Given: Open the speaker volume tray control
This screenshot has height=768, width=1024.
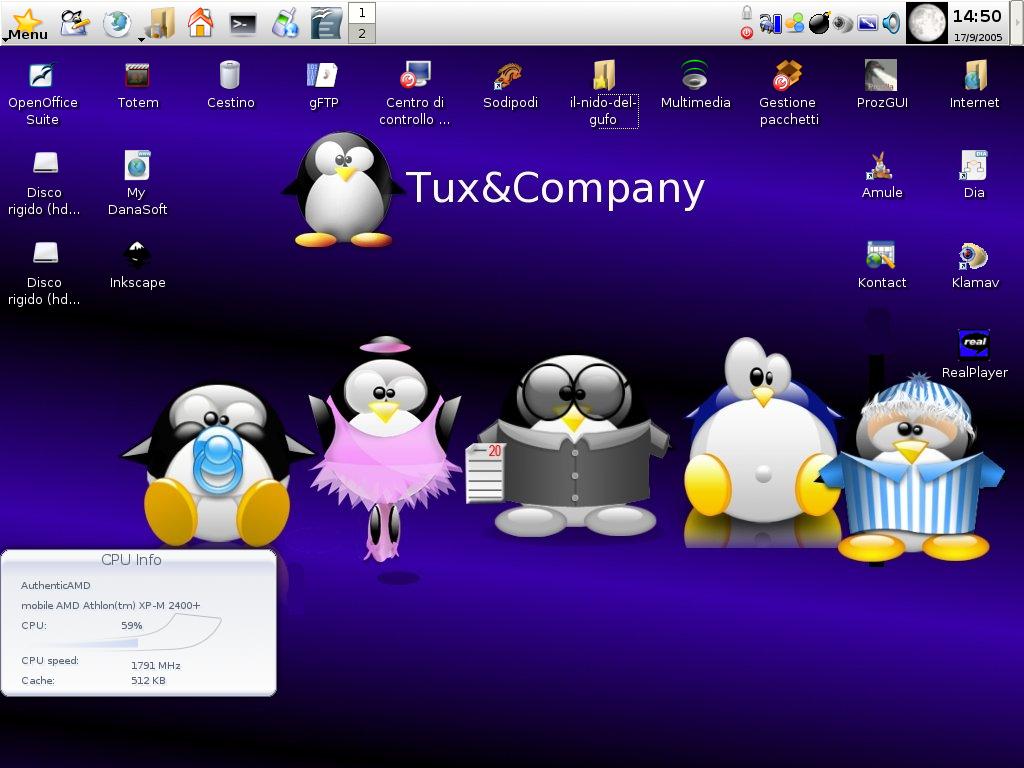Looking at the screenshot, I should point(891,24).
